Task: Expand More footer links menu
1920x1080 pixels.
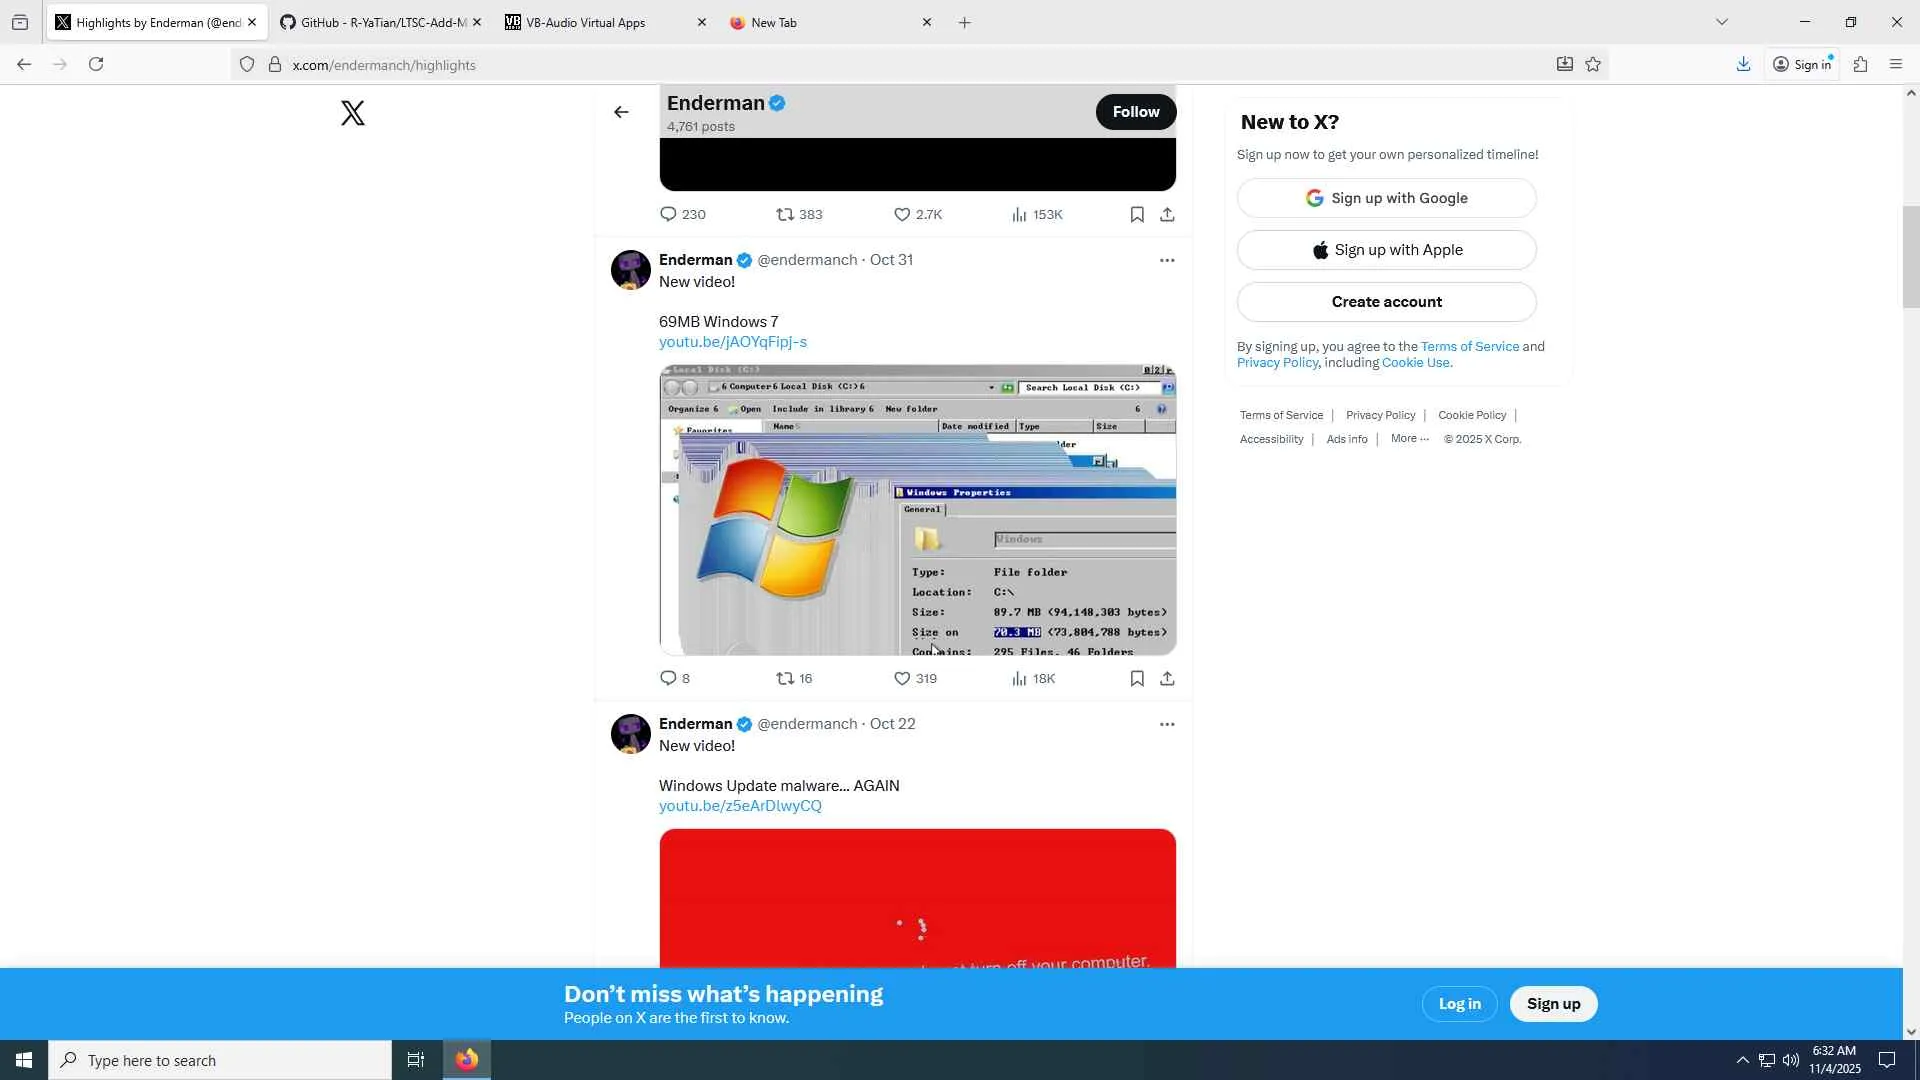Action: [x=1409, y=439]
